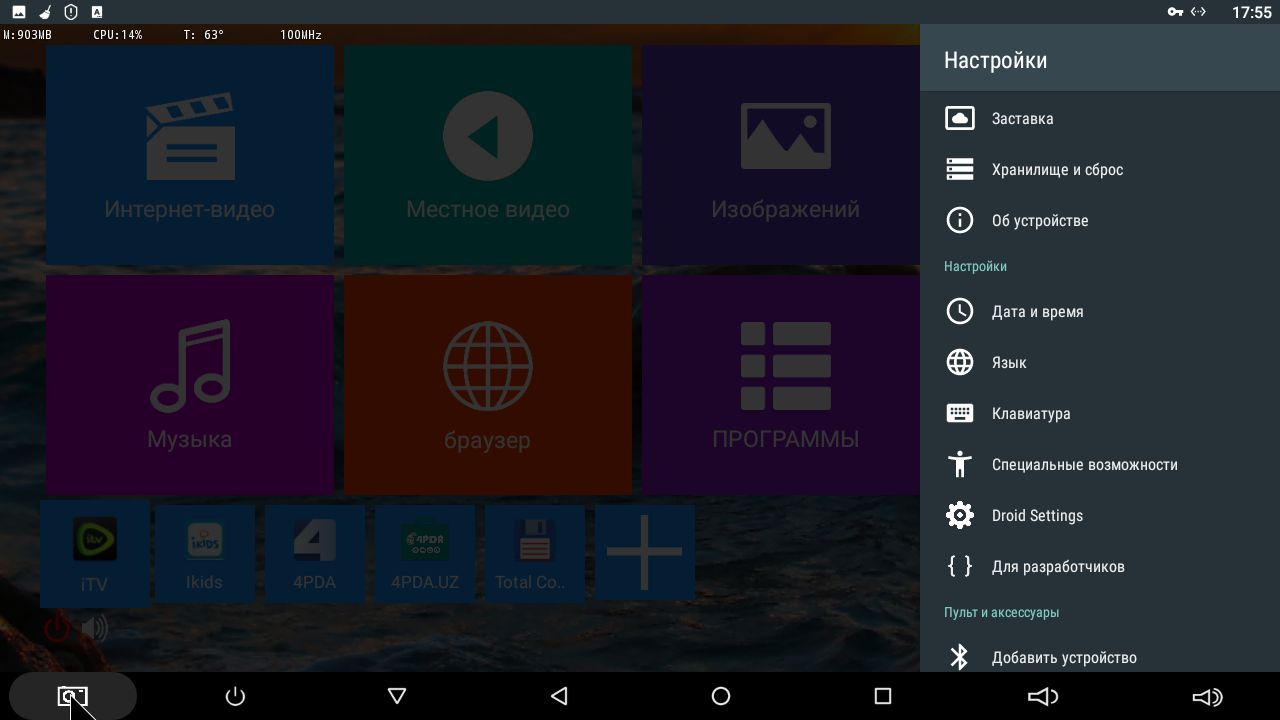Image resolution: width=1280 pixels, height=720 pixels.
Task: Click the cloud screensaver icon
Action: pos(960,118)
